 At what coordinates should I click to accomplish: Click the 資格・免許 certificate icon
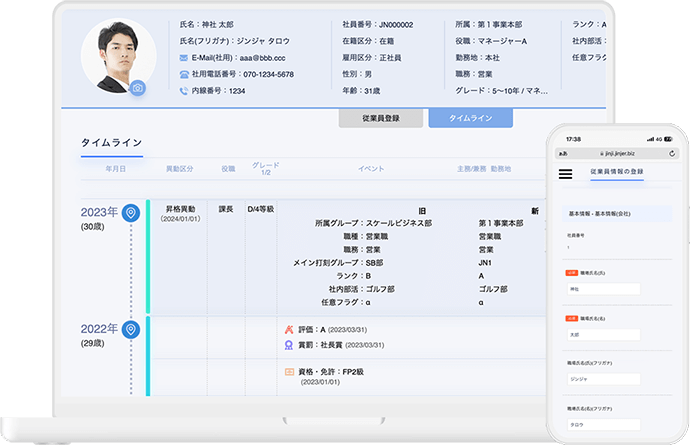pos(289,371)
